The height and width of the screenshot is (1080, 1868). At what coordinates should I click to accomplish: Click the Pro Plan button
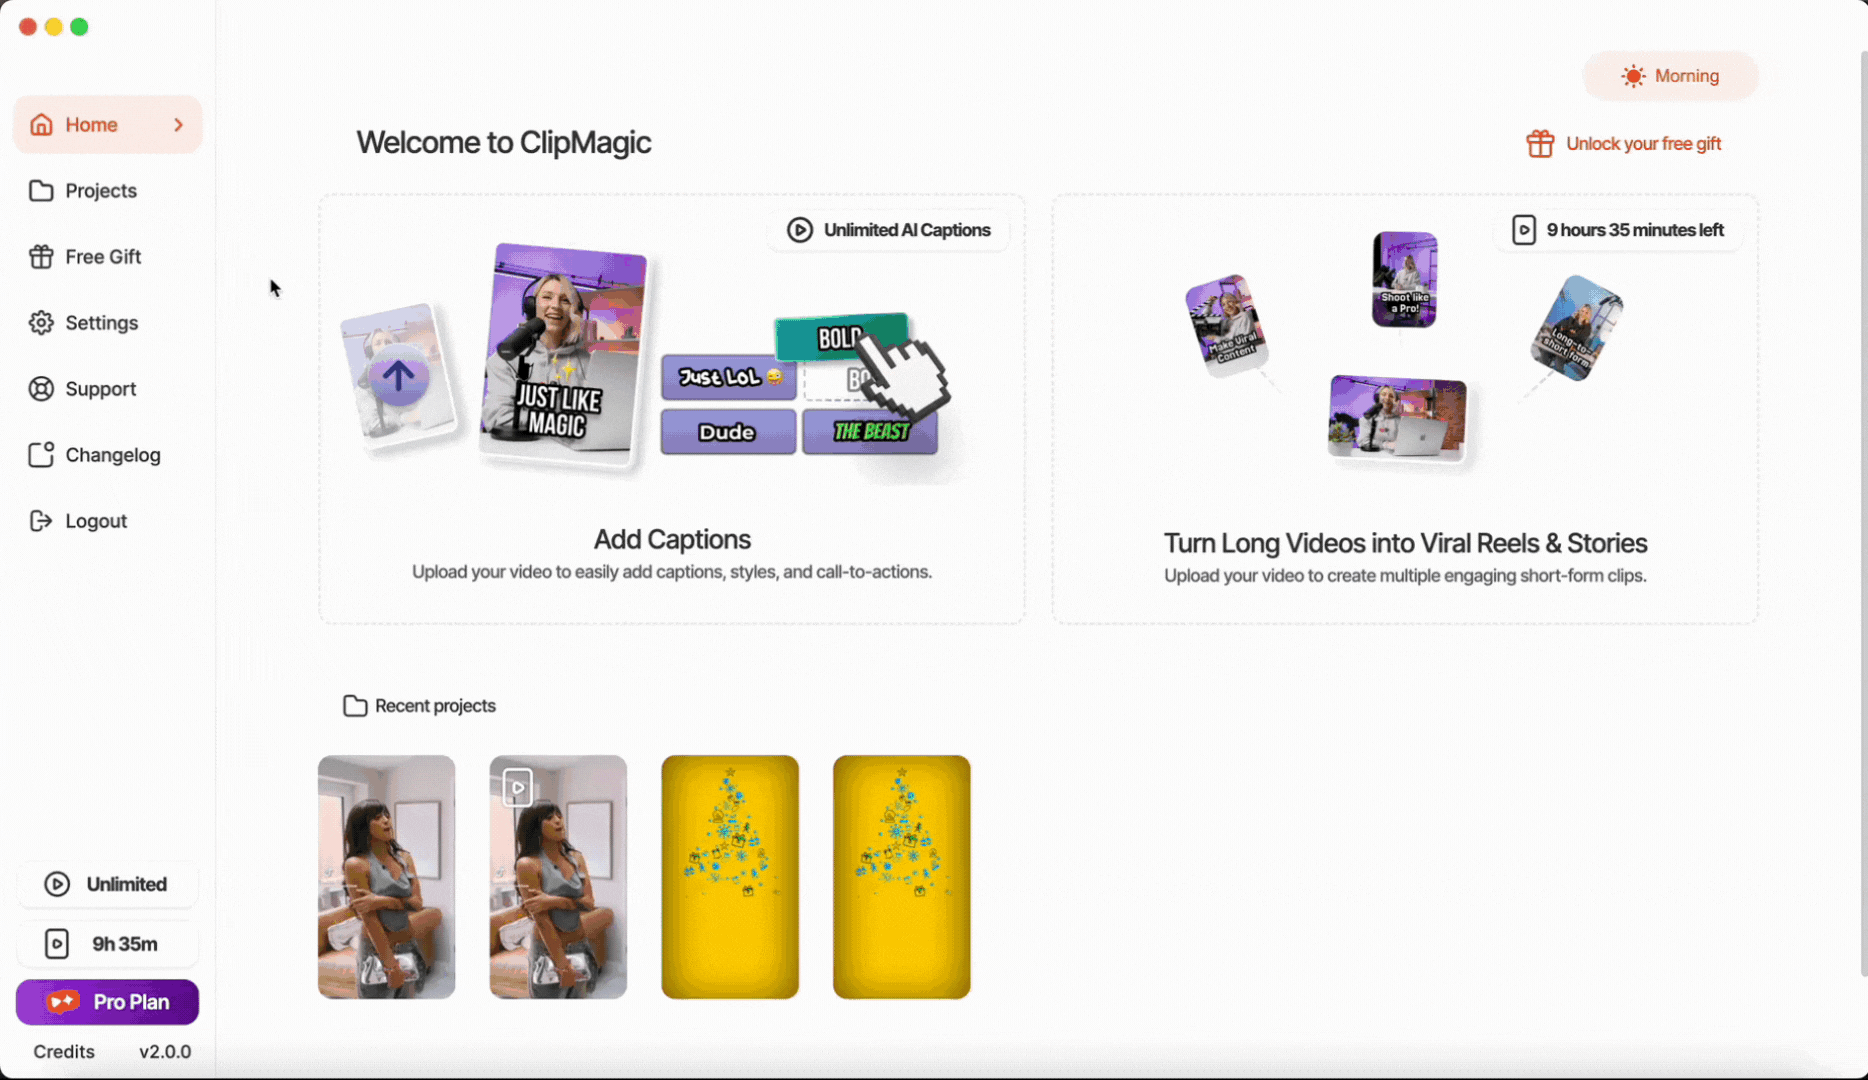[x=107, y=1002]
